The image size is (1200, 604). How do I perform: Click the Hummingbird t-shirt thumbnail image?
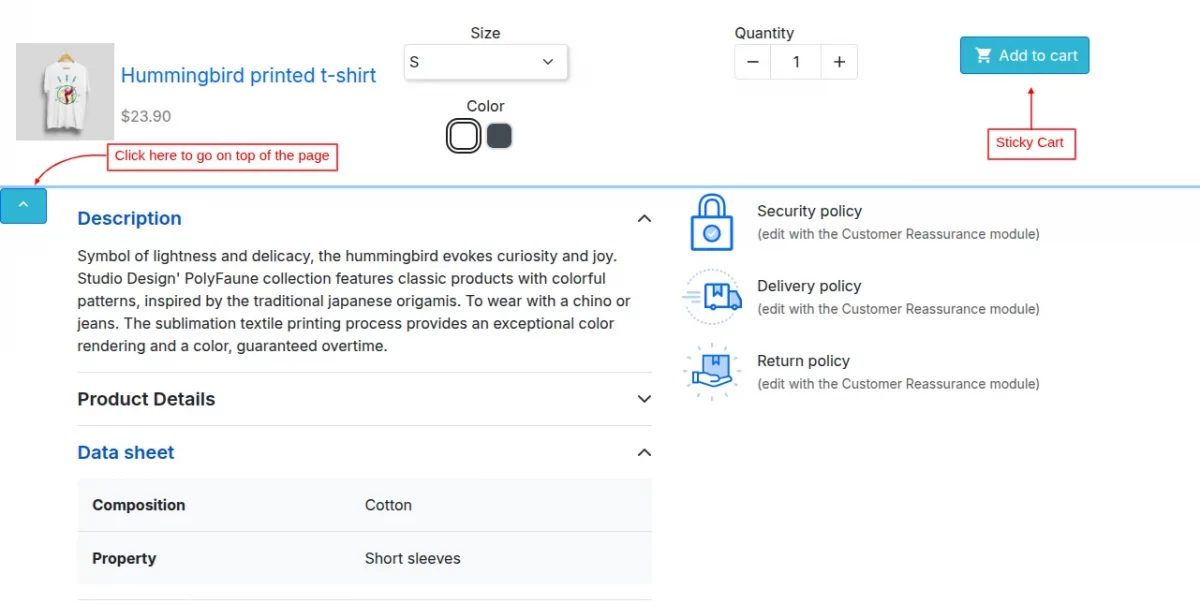pyautogui.click(x=65, y=92)
